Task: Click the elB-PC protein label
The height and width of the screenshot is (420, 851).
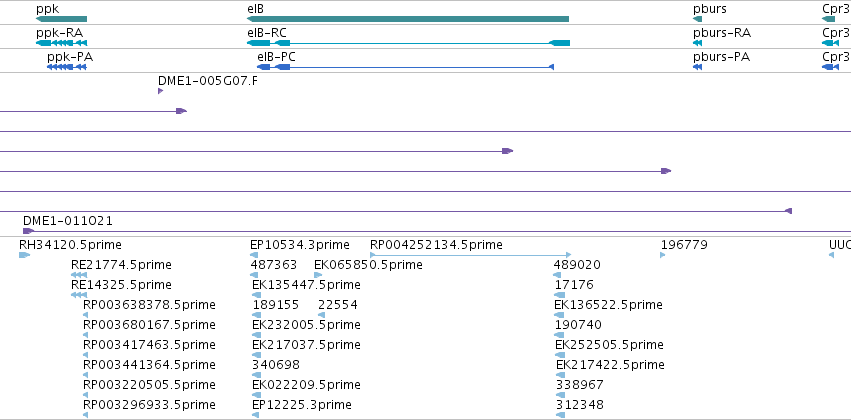Action: tap(276, 57)
